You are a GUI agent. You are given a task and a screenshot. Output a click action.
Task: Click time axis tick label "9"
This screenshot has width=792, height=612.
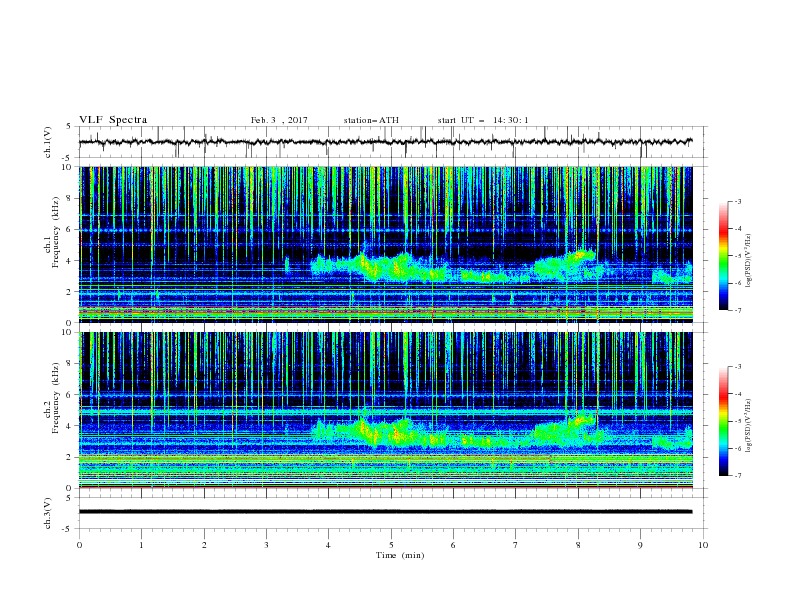[x=640, y=545]
